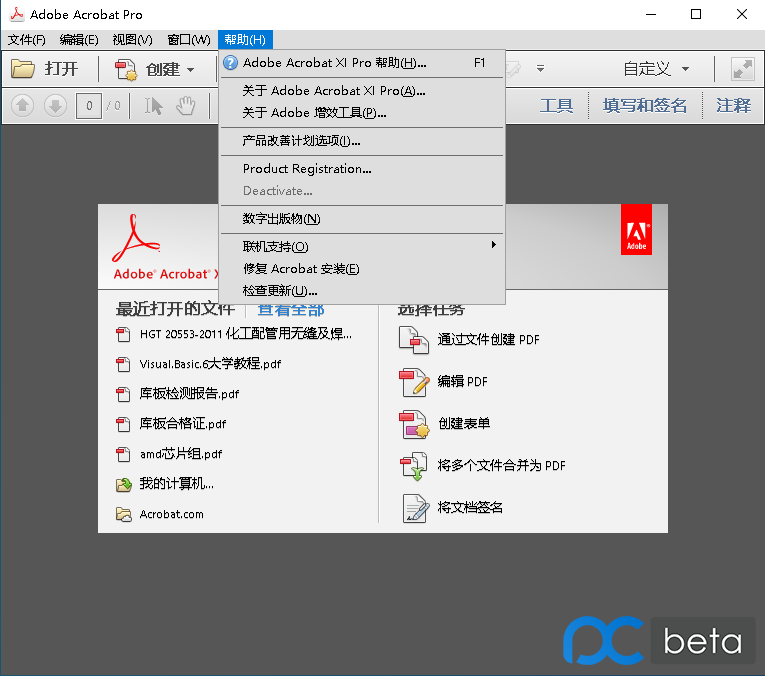Open Visual.Basic.6大学教程.pdf

(210, 364)
